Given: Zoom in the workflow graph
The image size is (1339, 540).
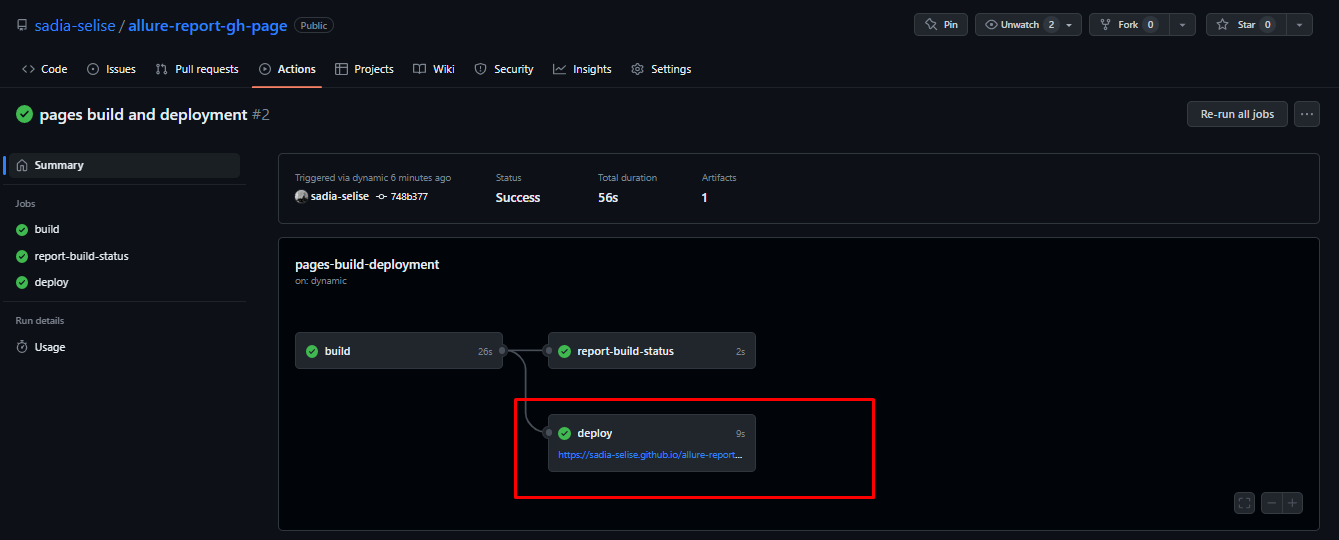Looking at the screenshot, I should click(1293, 503).
